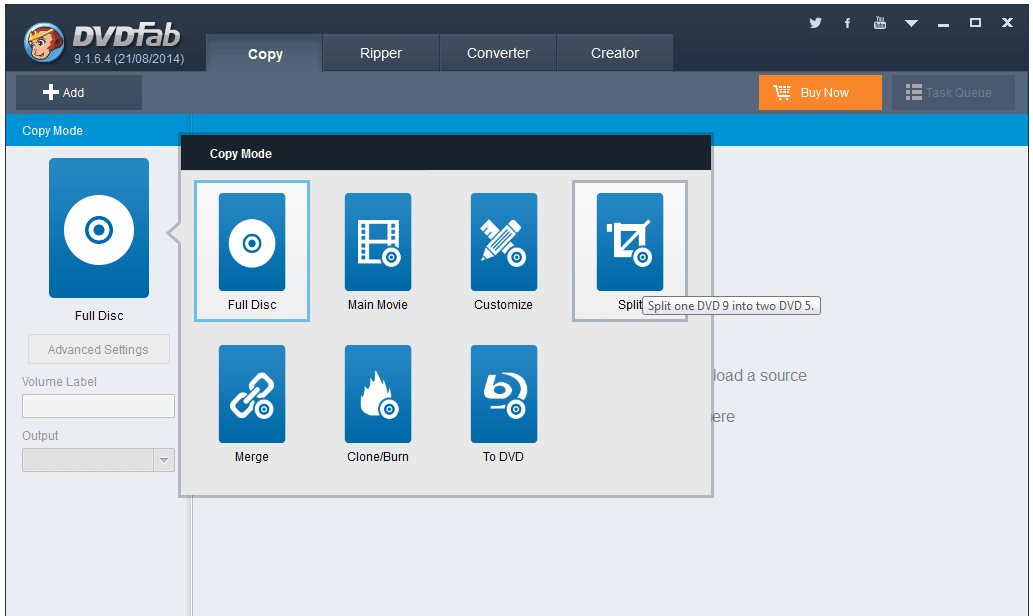Expand the title bar dropdown arrow
The width and height of the screenshot is (1033, 616).
911,21
